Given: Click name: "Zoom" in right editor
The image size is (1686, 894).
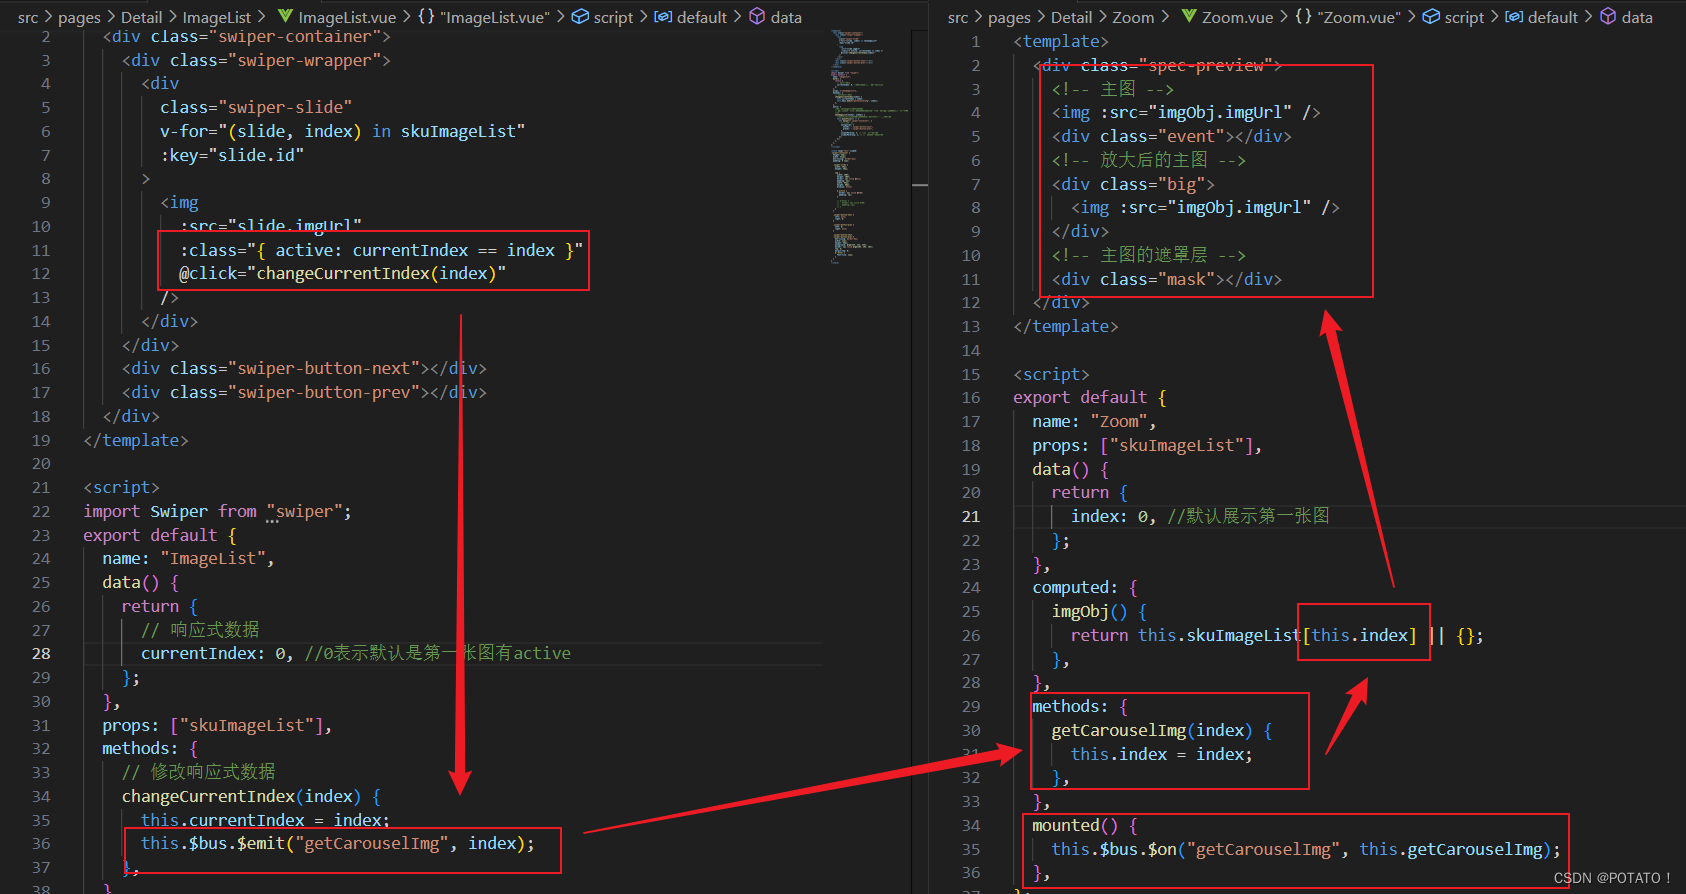Looking at the screenshot, I should pyautogui.click(x=1094, y=421).
